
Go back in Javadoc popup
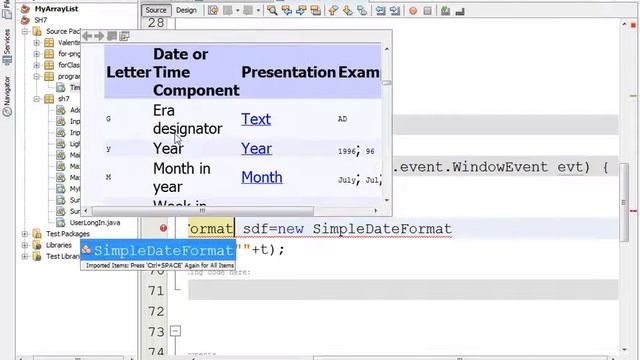[87, 36]
